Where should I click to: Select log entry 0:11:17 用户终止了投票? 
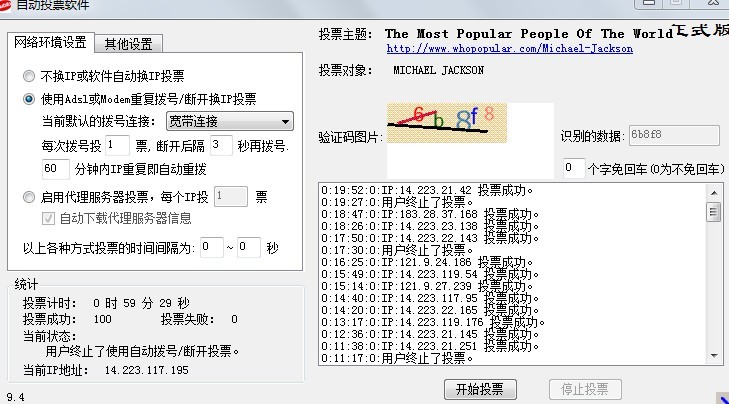pos(398,358)
